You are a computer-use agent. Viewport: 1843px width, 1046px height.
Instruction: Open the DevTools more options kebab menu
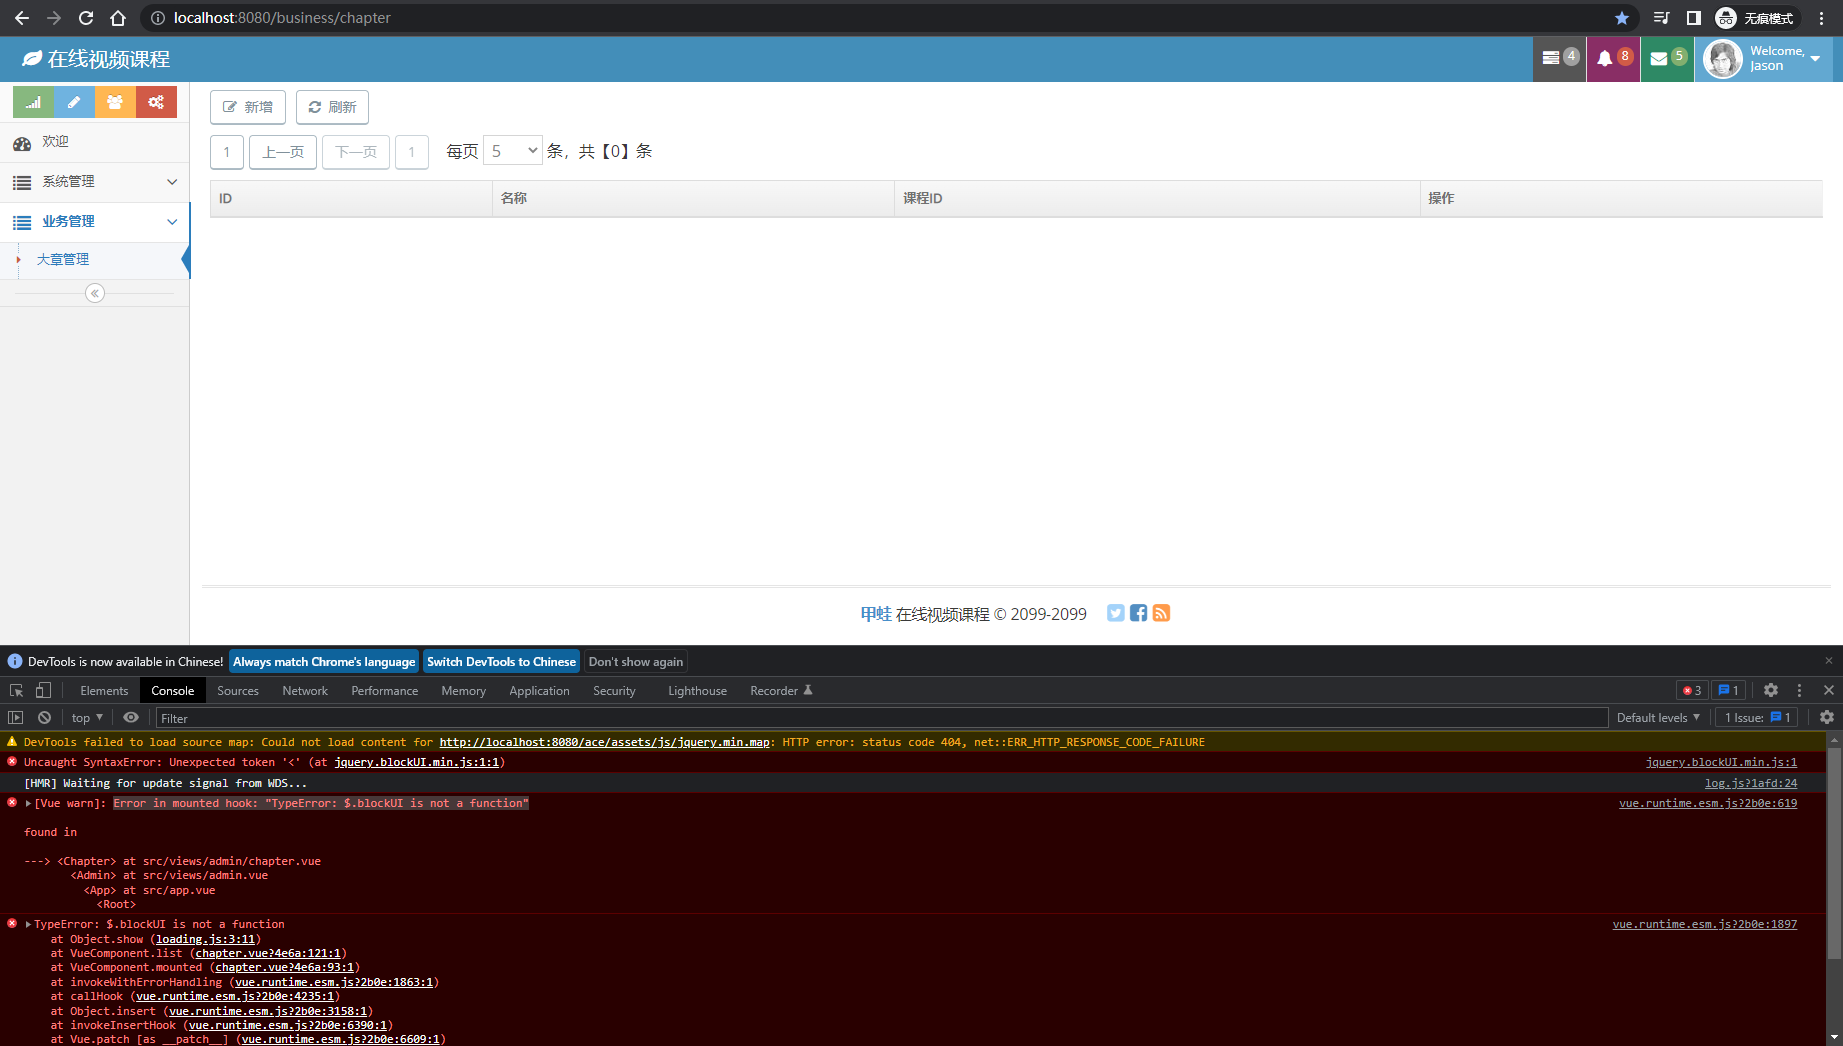coord(1799,690)
